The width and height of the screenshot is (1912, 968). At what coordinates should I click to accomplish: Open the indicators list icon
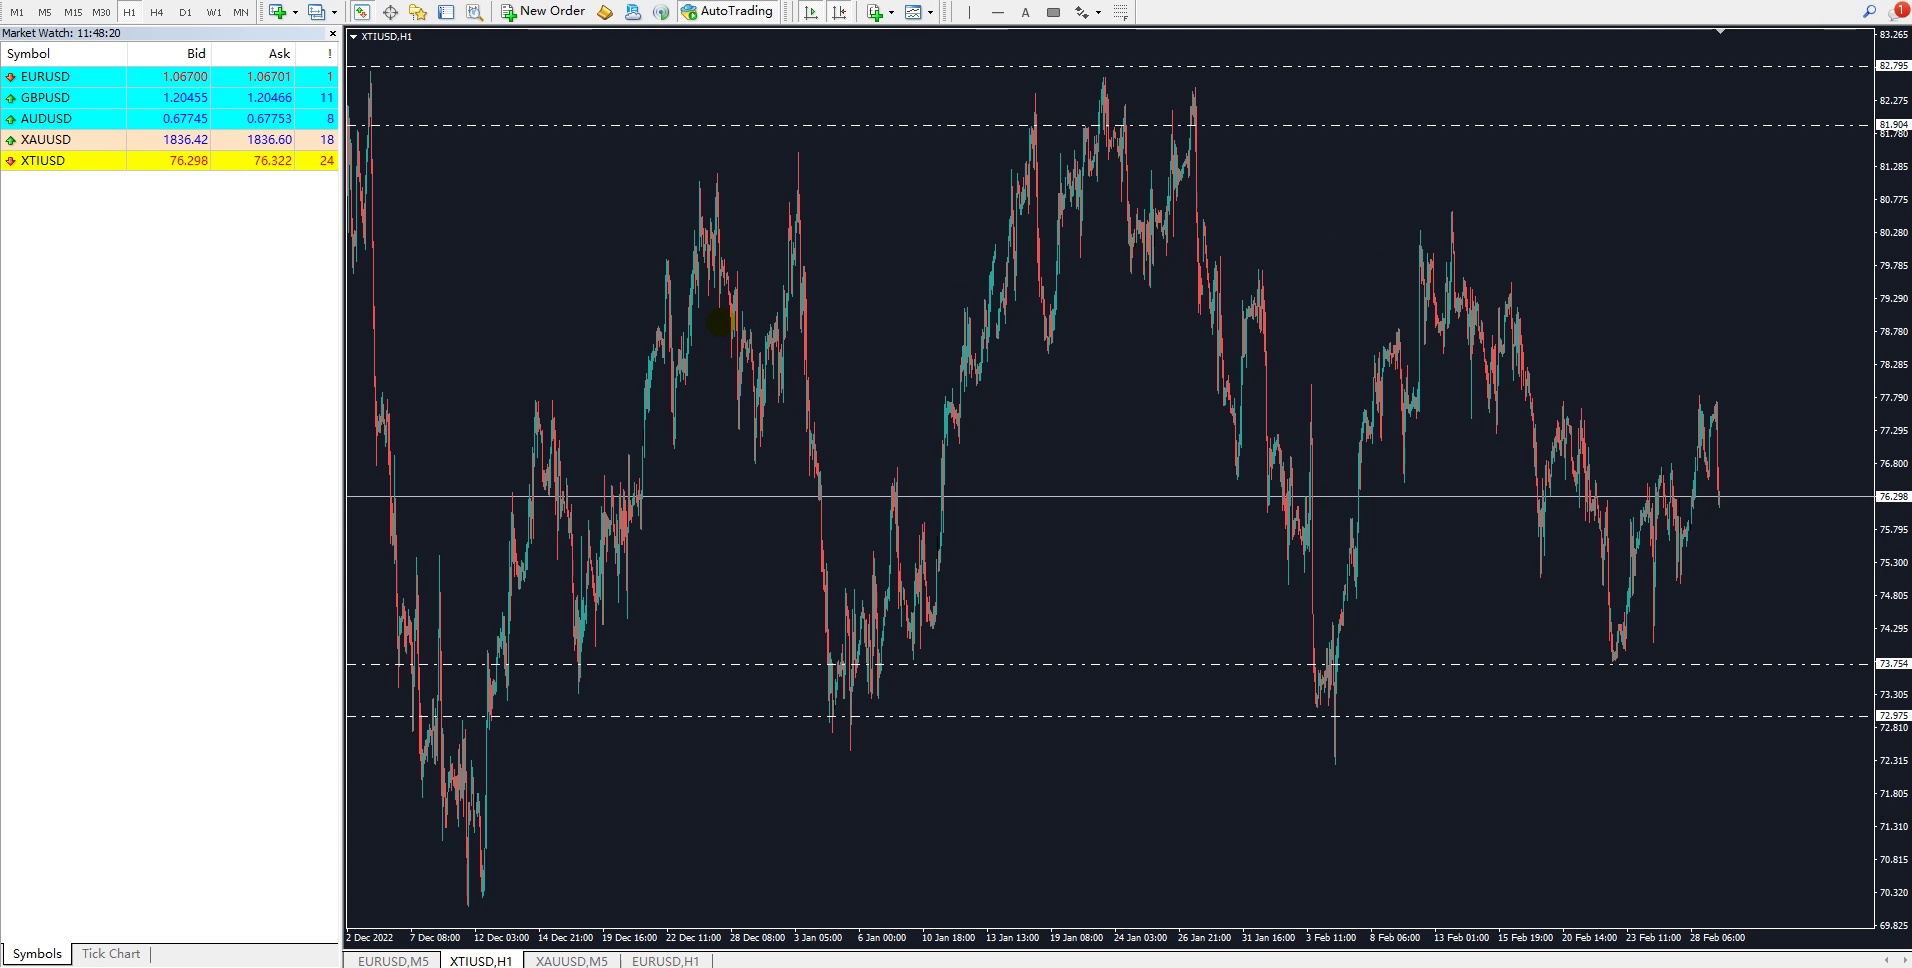(x=875, y=12)
